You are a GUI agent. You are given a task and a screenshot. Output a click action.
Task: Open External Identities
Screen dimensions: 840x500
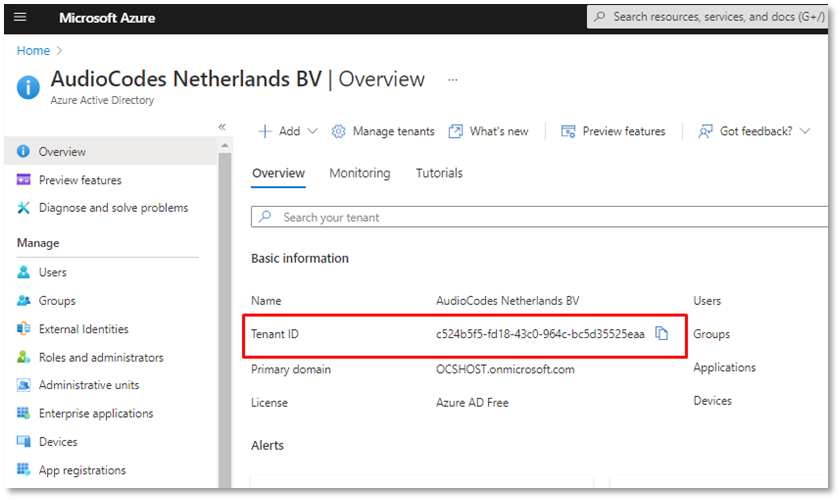pos(84,329)
